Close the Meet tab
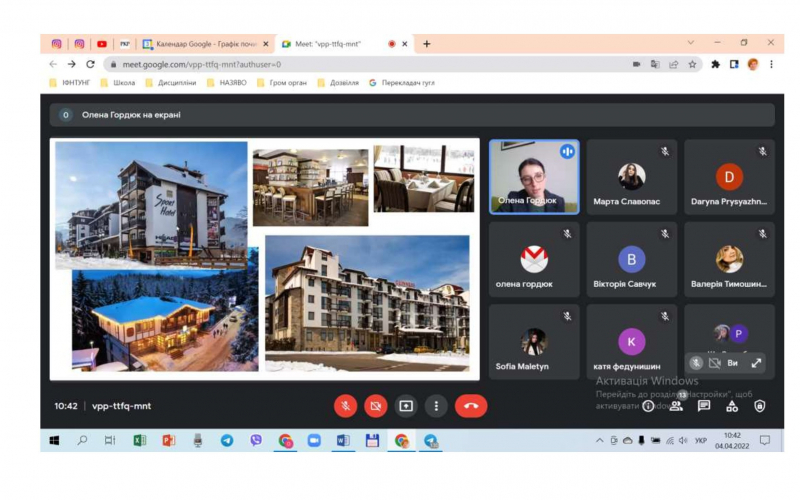The height and width of the screenshot is (500, 800). coord(405,44)
